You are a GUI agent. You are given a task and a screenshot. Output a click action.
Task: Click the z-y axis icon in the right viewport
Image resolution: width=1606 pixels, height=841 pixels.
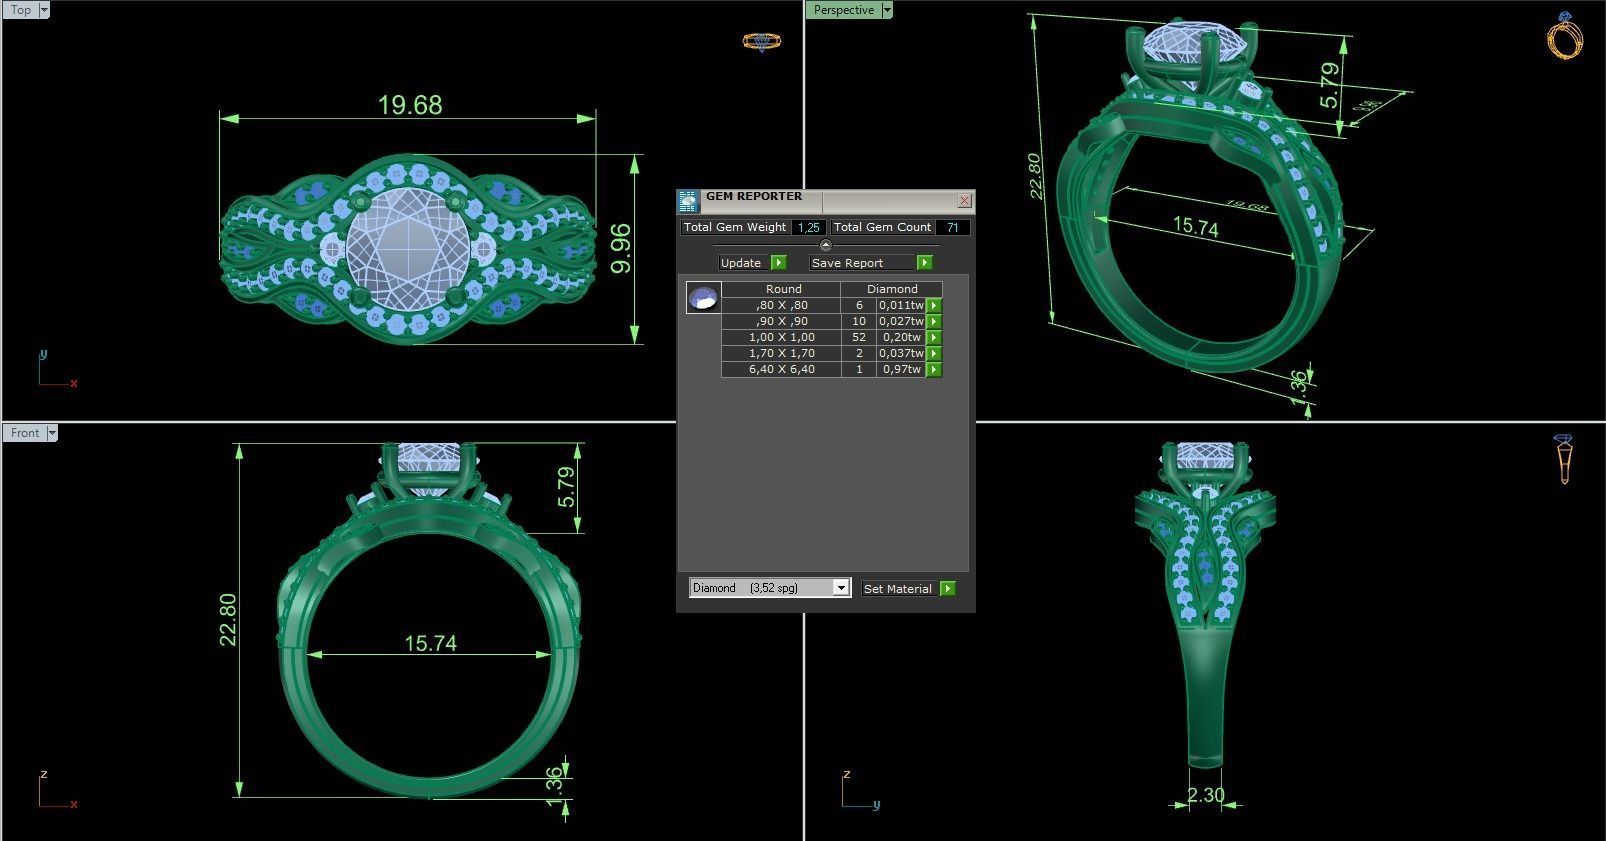click(861, 790)
